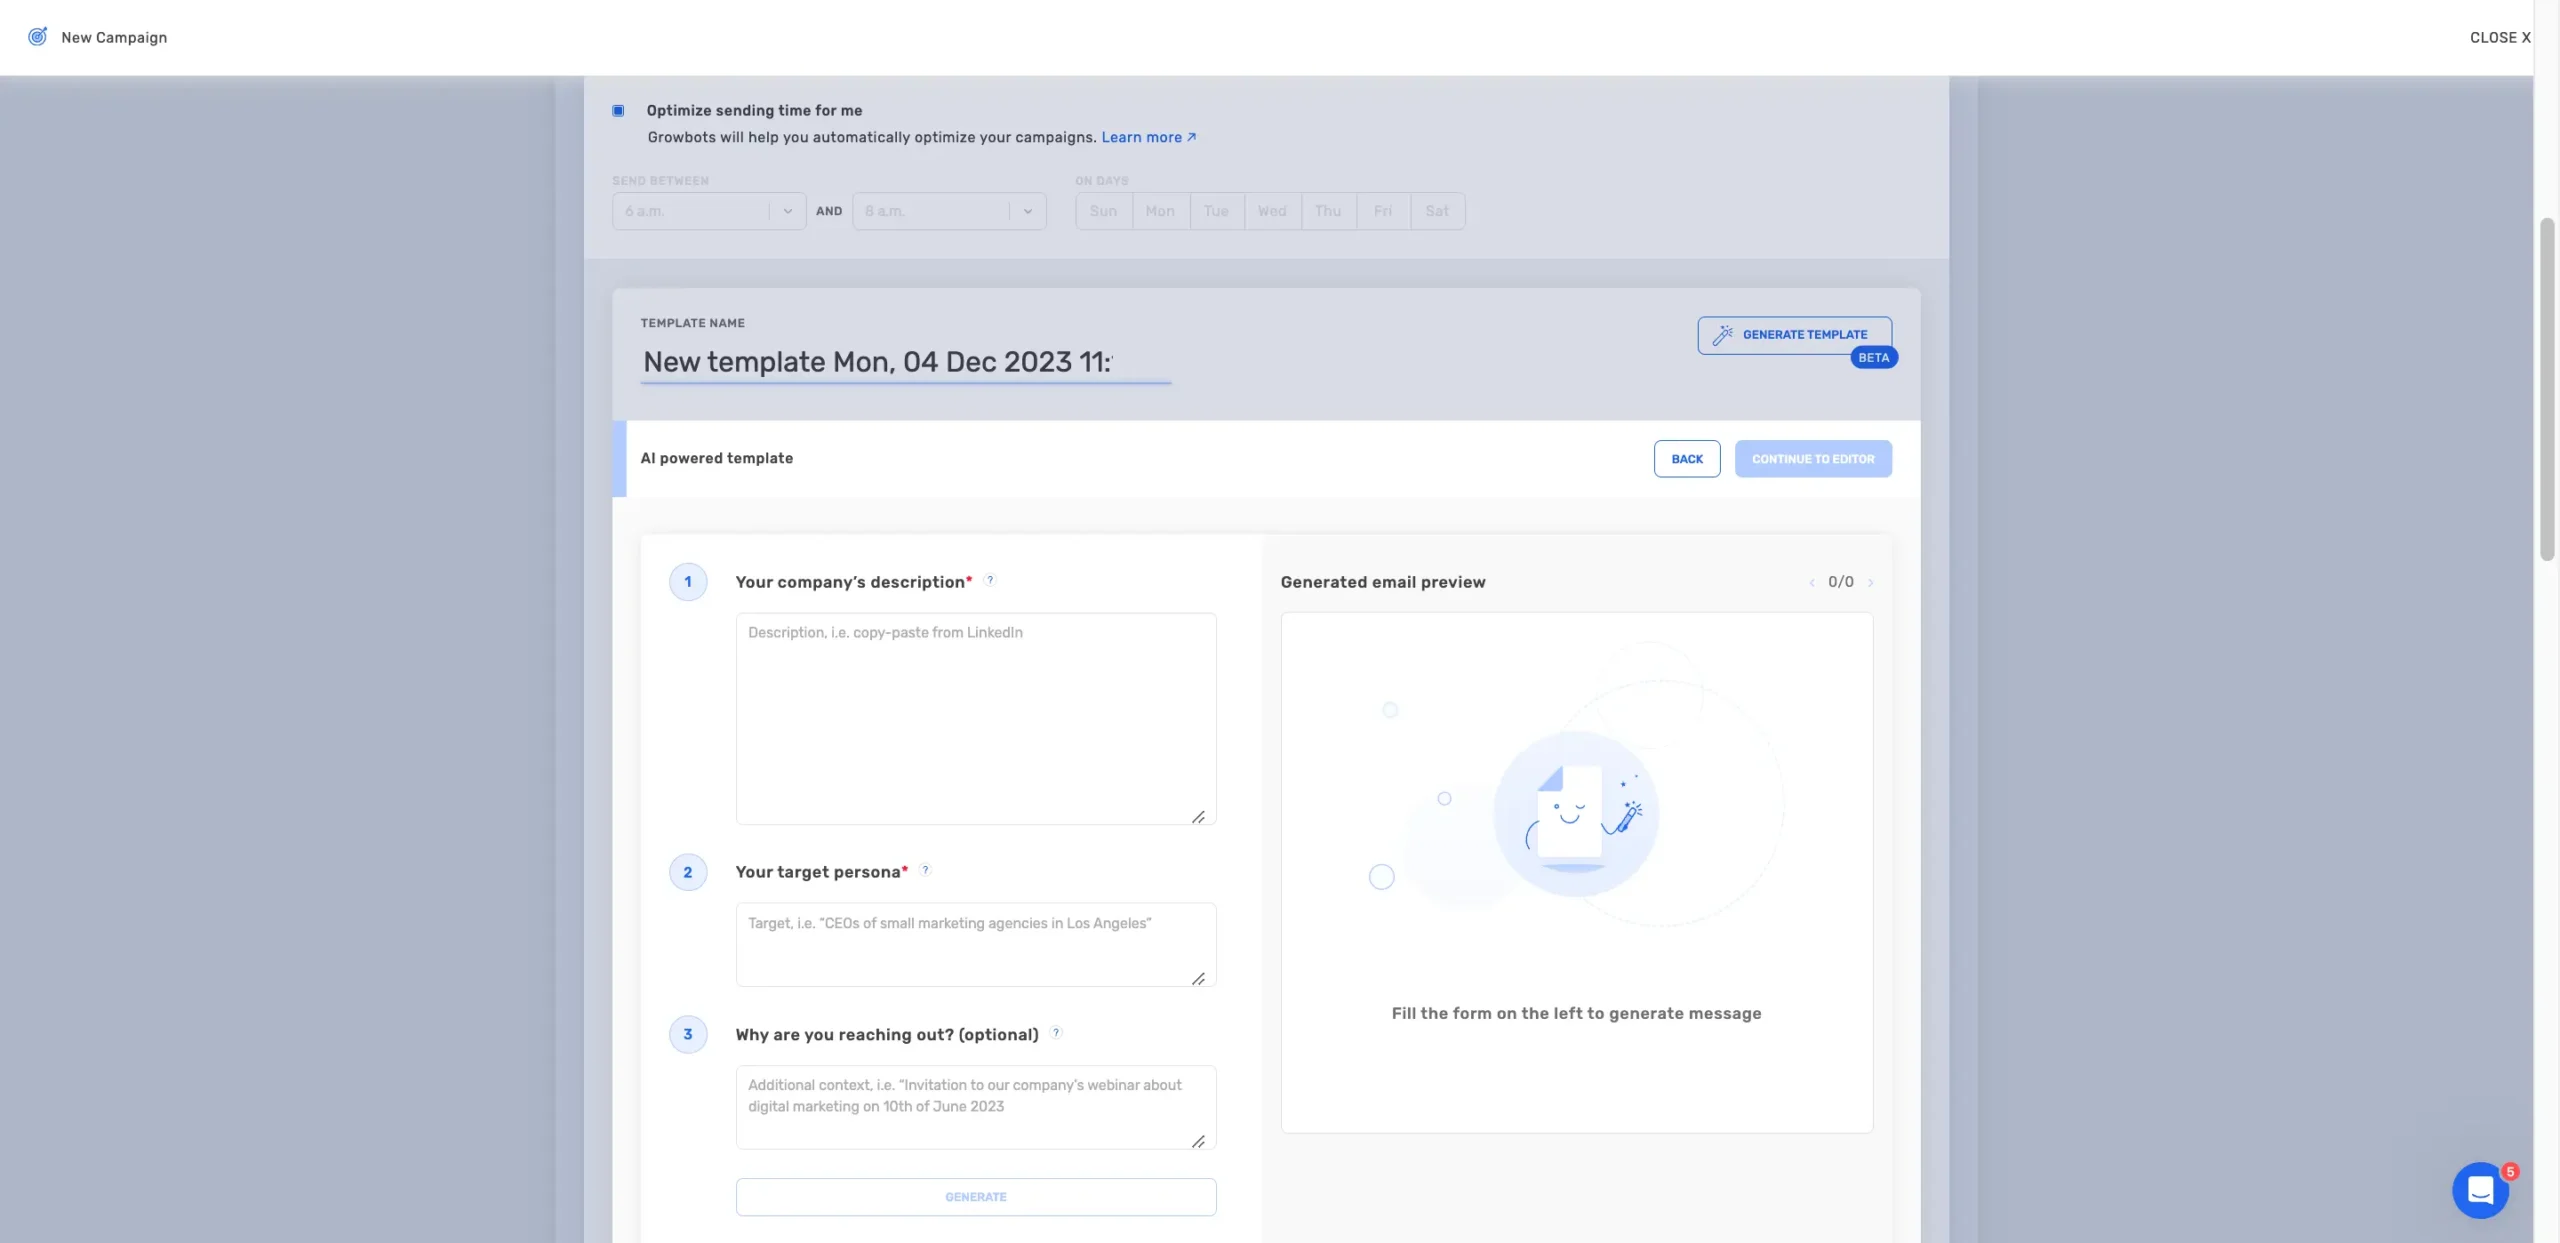
Task: Click previous arrow in email preview pager
Action: pyautogui.click(x=1811, y=582)
